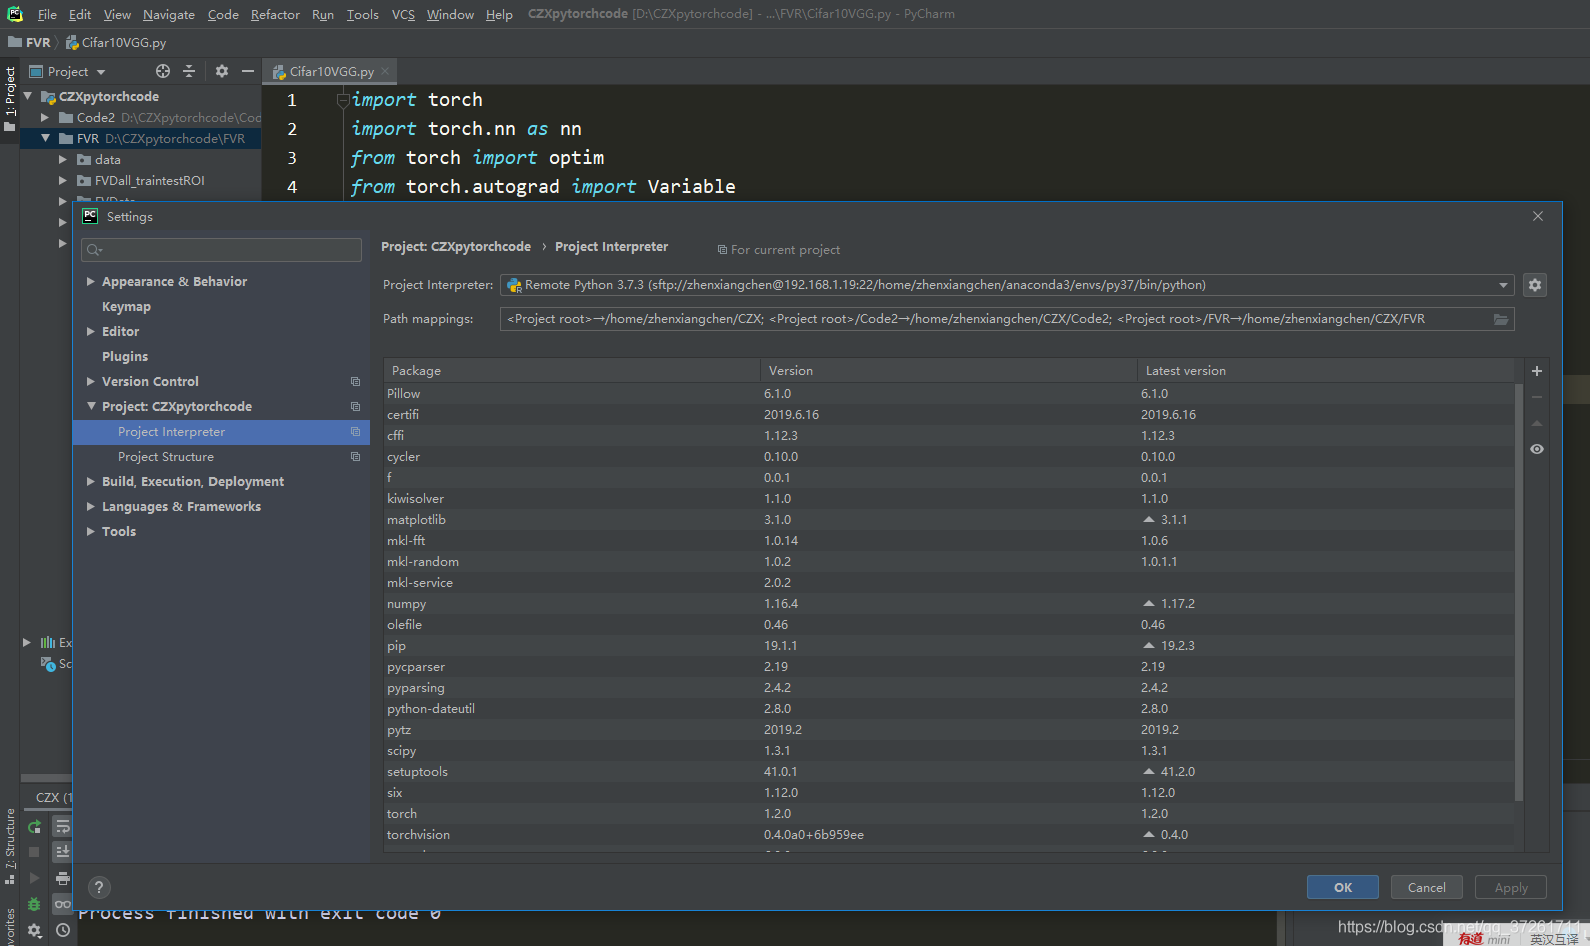
Task: Collapse Project: CZXpytorchcode settings node
Action: (91, 407)
